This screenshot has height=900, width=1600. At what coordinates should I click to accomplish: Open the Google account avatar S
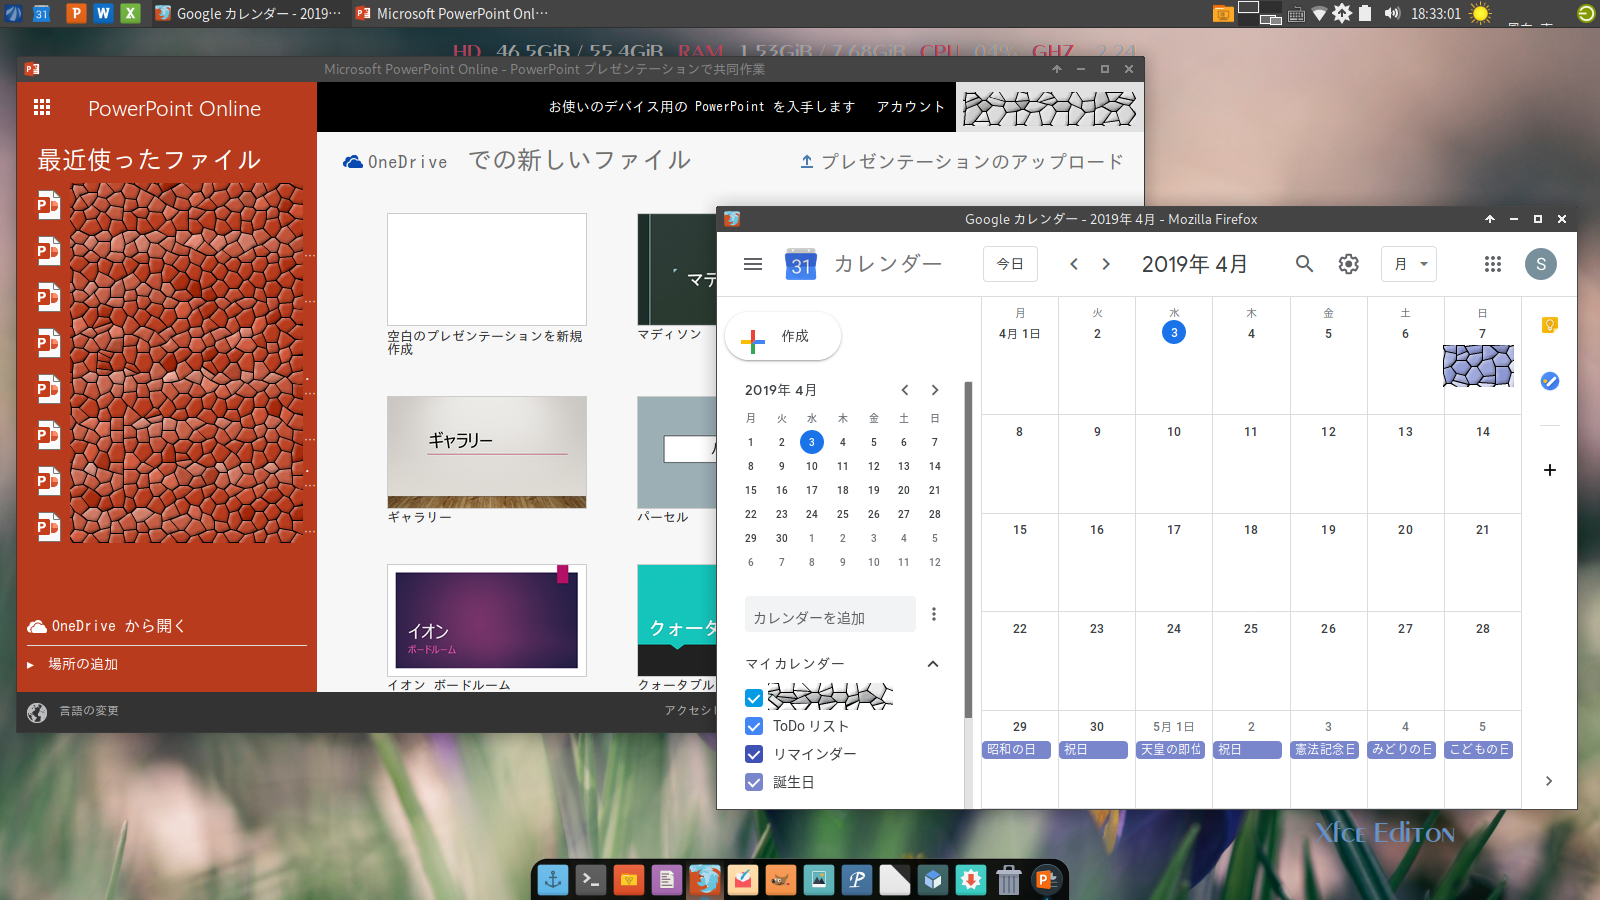1541,264
